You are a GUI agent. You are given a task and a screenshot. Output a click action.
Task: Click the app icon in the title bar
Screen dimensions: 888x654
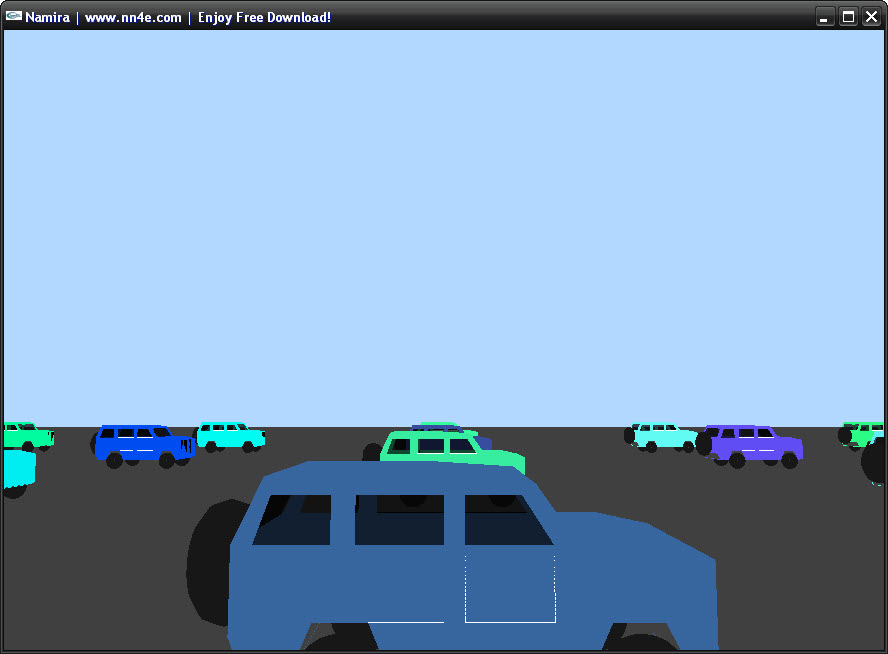[14, 16]
